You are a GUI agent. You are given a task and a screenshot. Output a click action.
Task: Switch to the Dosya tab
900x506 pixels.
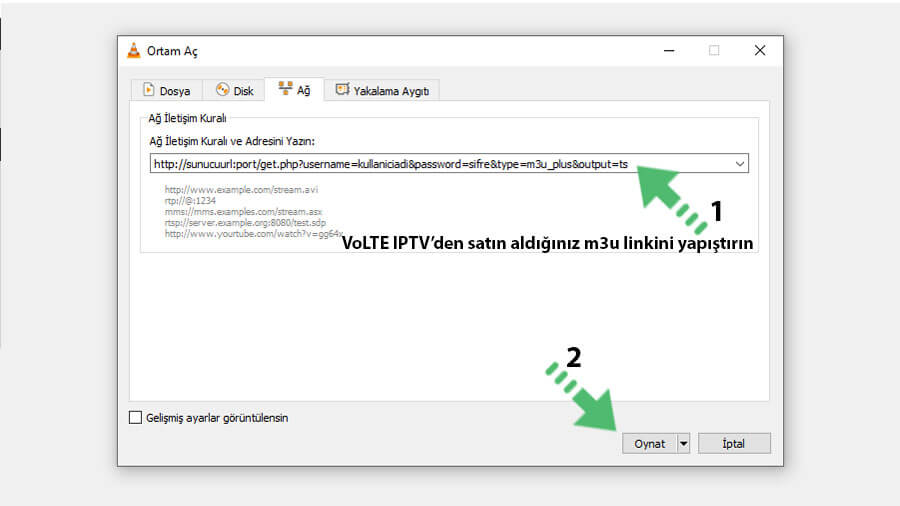pos(166,91)
